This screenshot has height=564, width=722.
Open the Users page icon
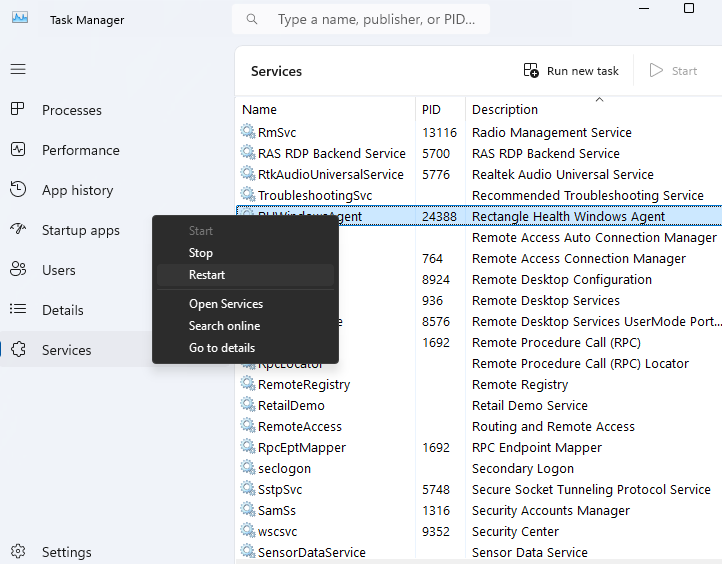click(18, 269)
